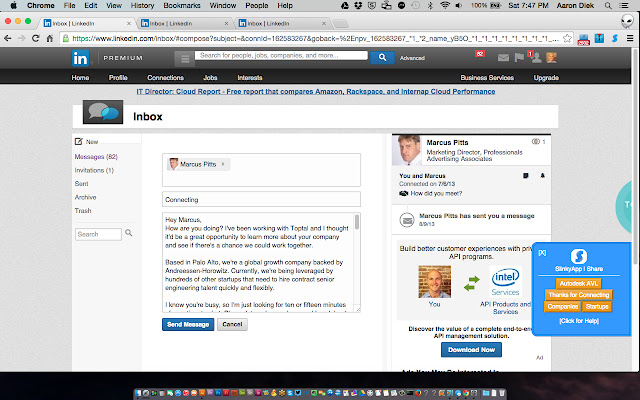Remove Marcus Pitts recipient chip
The image size is (640, 400).
click(x=223, y=164)
